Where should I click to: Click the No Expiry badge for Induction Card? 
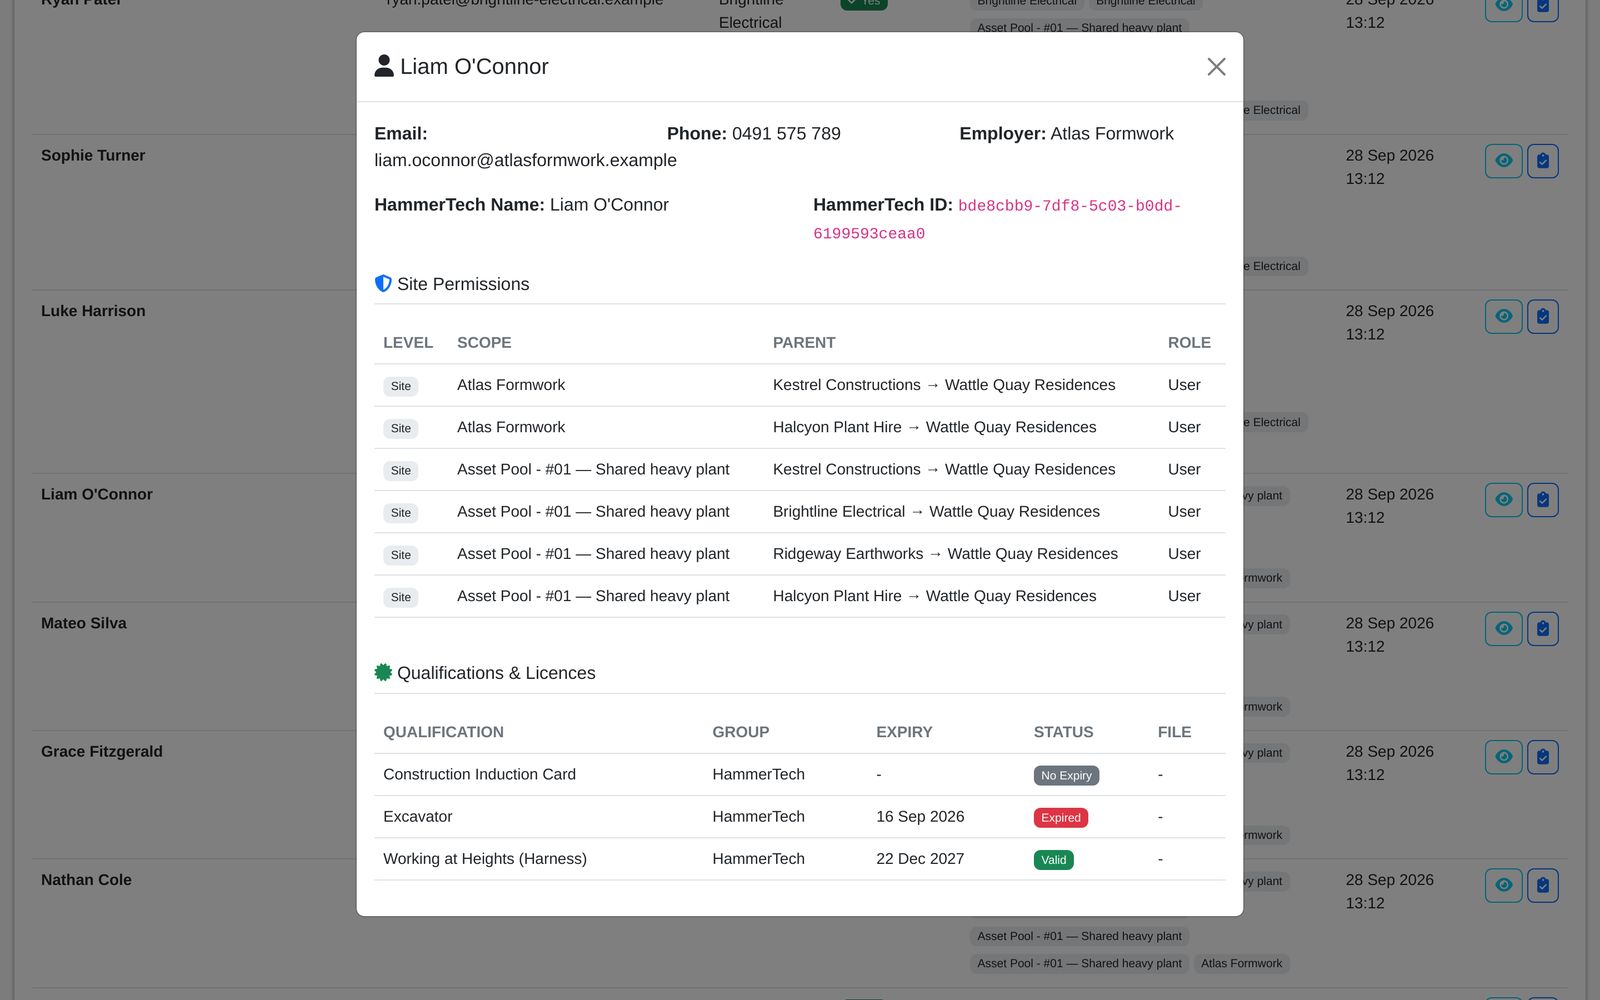pos(1066,776)
